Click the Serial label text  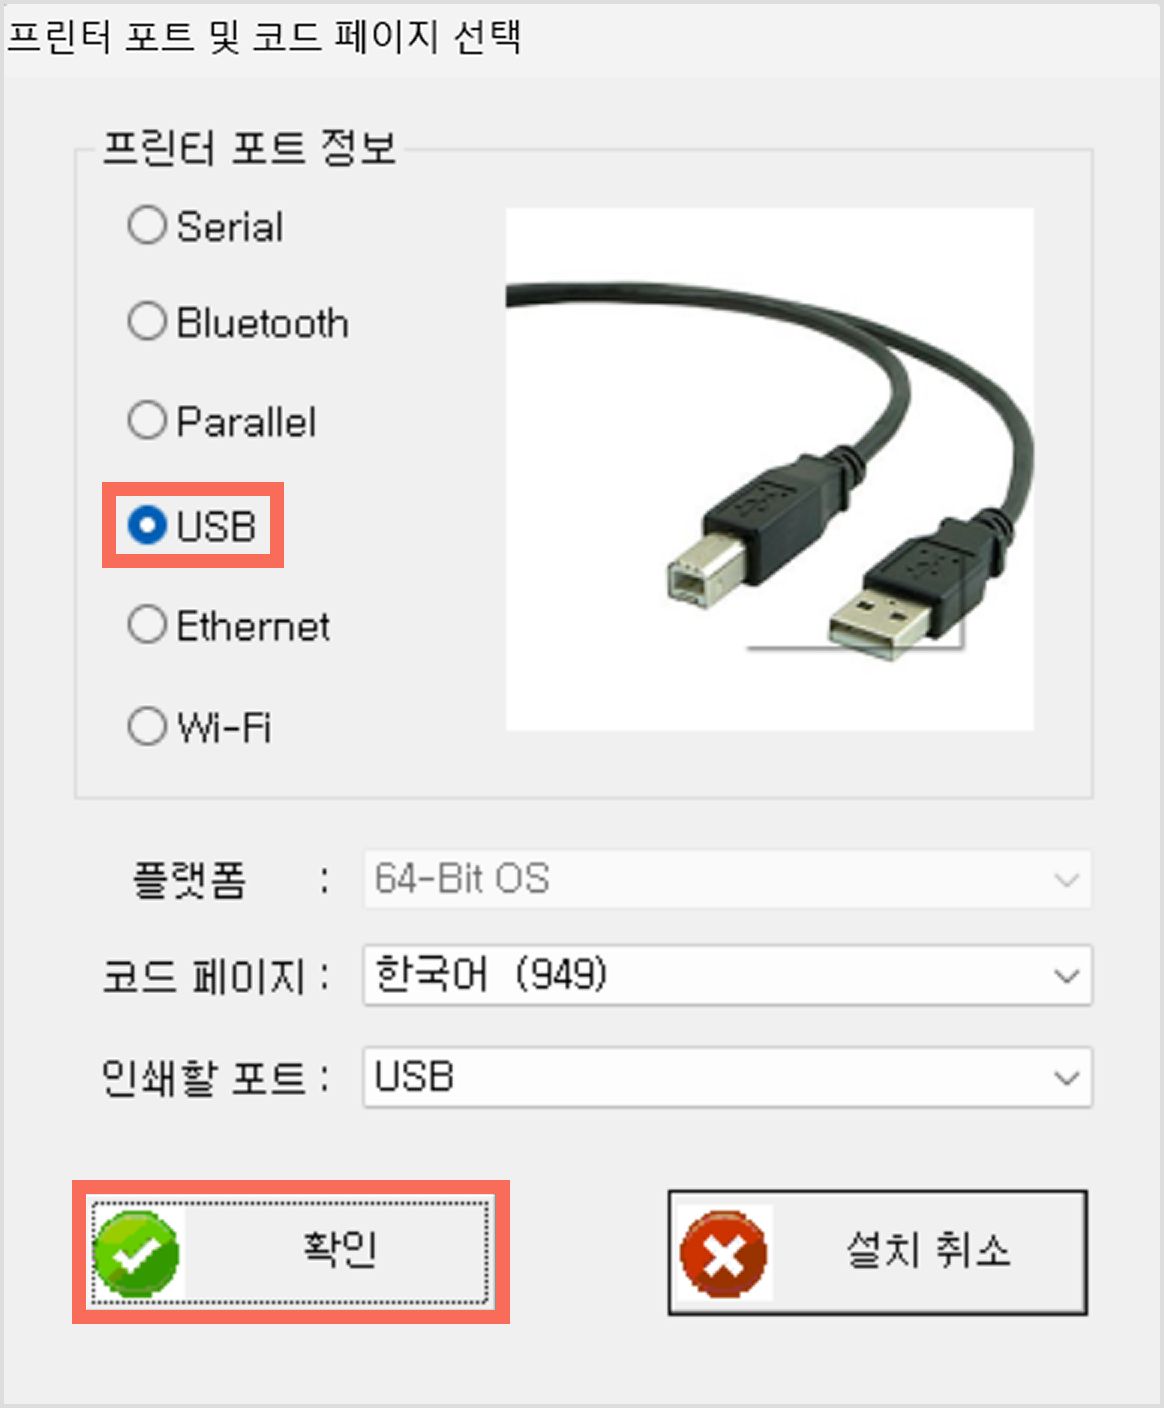point(230,227)
